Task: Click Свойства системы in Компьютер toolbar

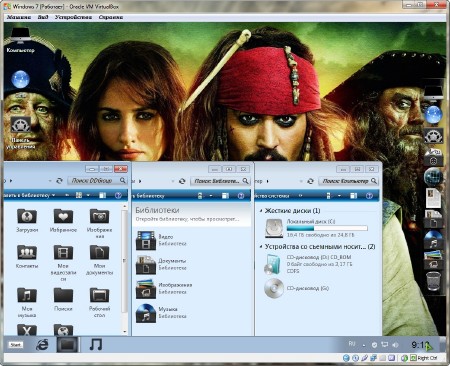Action: click(272, 196)
